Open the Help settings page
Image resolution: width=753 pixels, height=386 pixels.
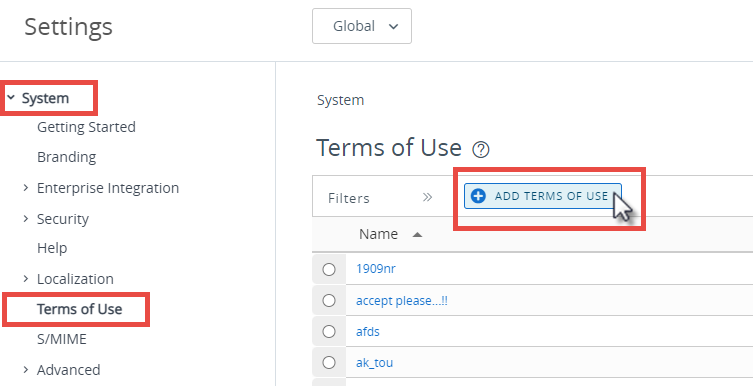coord(52,248)
